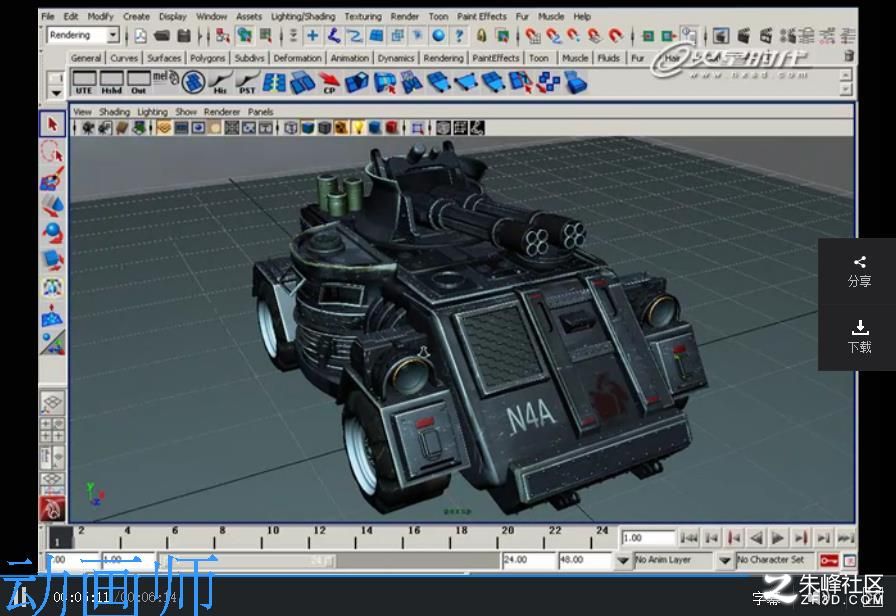Toggle the light bulb use-all-lights icon
Screen dimensions: 896x616
click(x=358, y=127)
